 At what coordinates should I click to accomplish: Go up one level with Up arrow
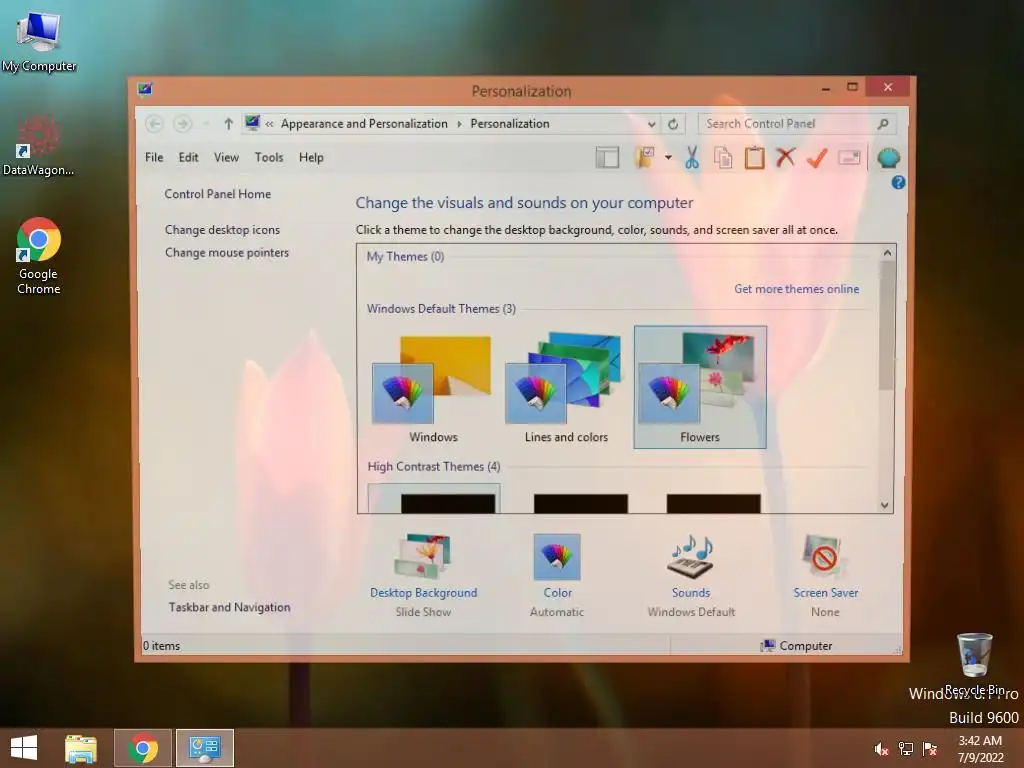click(x=228, y=123)
